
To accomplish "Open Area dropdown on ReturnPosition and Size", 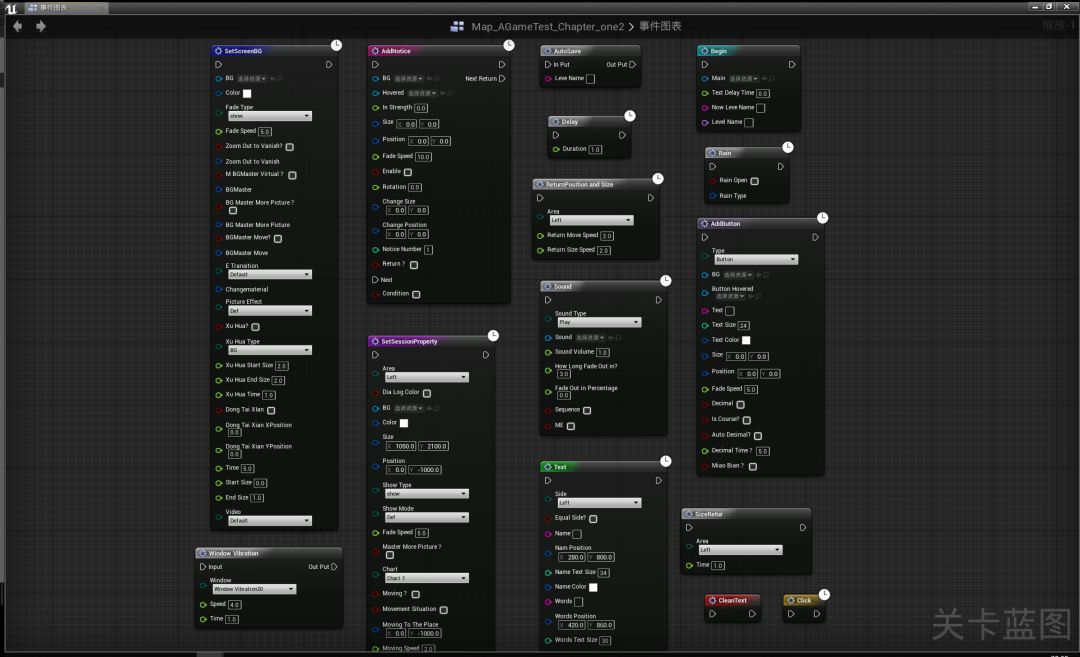I will (591, 220).
